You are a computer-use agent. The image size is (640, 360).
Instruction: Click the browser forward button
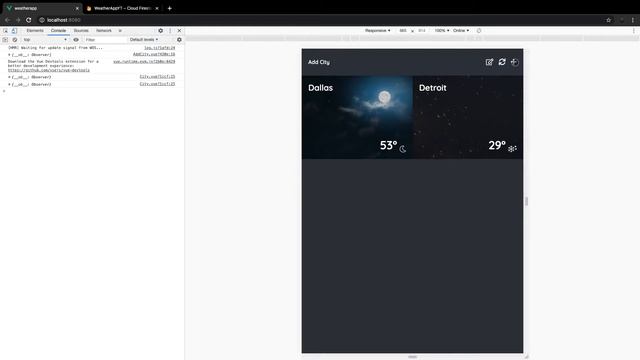click(18, 20)
